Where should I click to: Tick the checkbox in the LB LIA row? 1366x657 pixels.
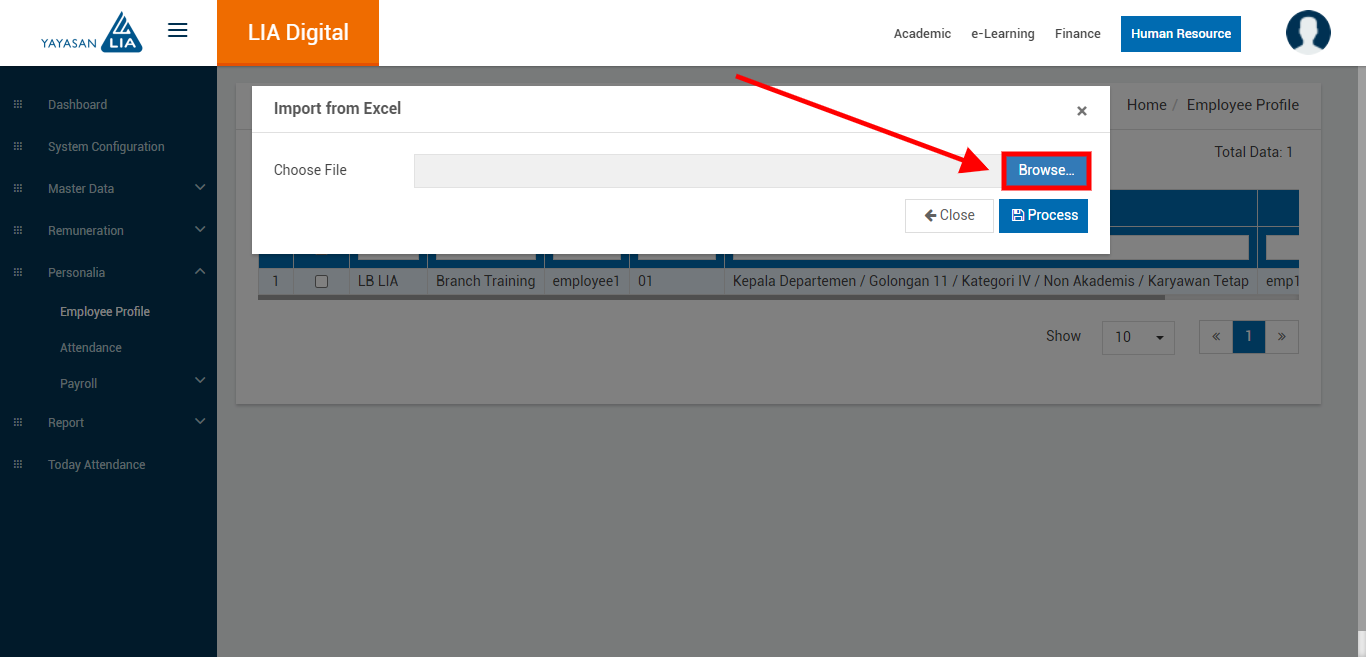tap(321, 282)
